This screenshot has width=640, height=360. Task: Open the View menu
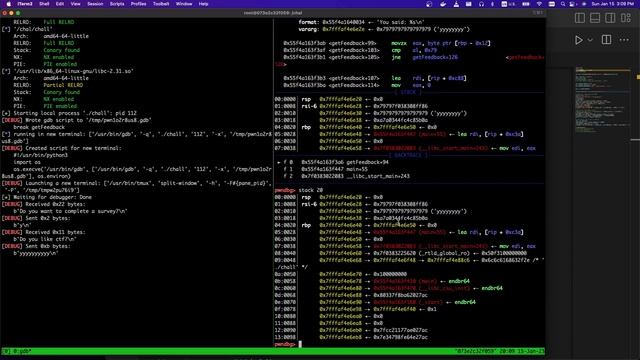pyautogui.click(x=76, y=4)
